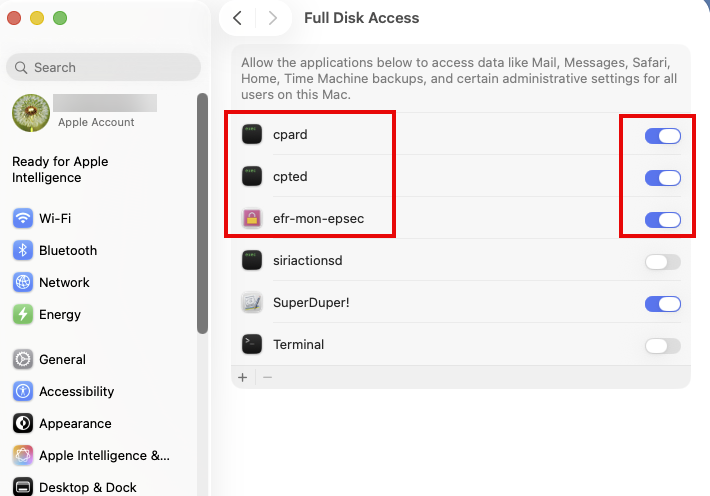Open the Apple Account label
Screen dimensions: 710x496
point(96,122)
